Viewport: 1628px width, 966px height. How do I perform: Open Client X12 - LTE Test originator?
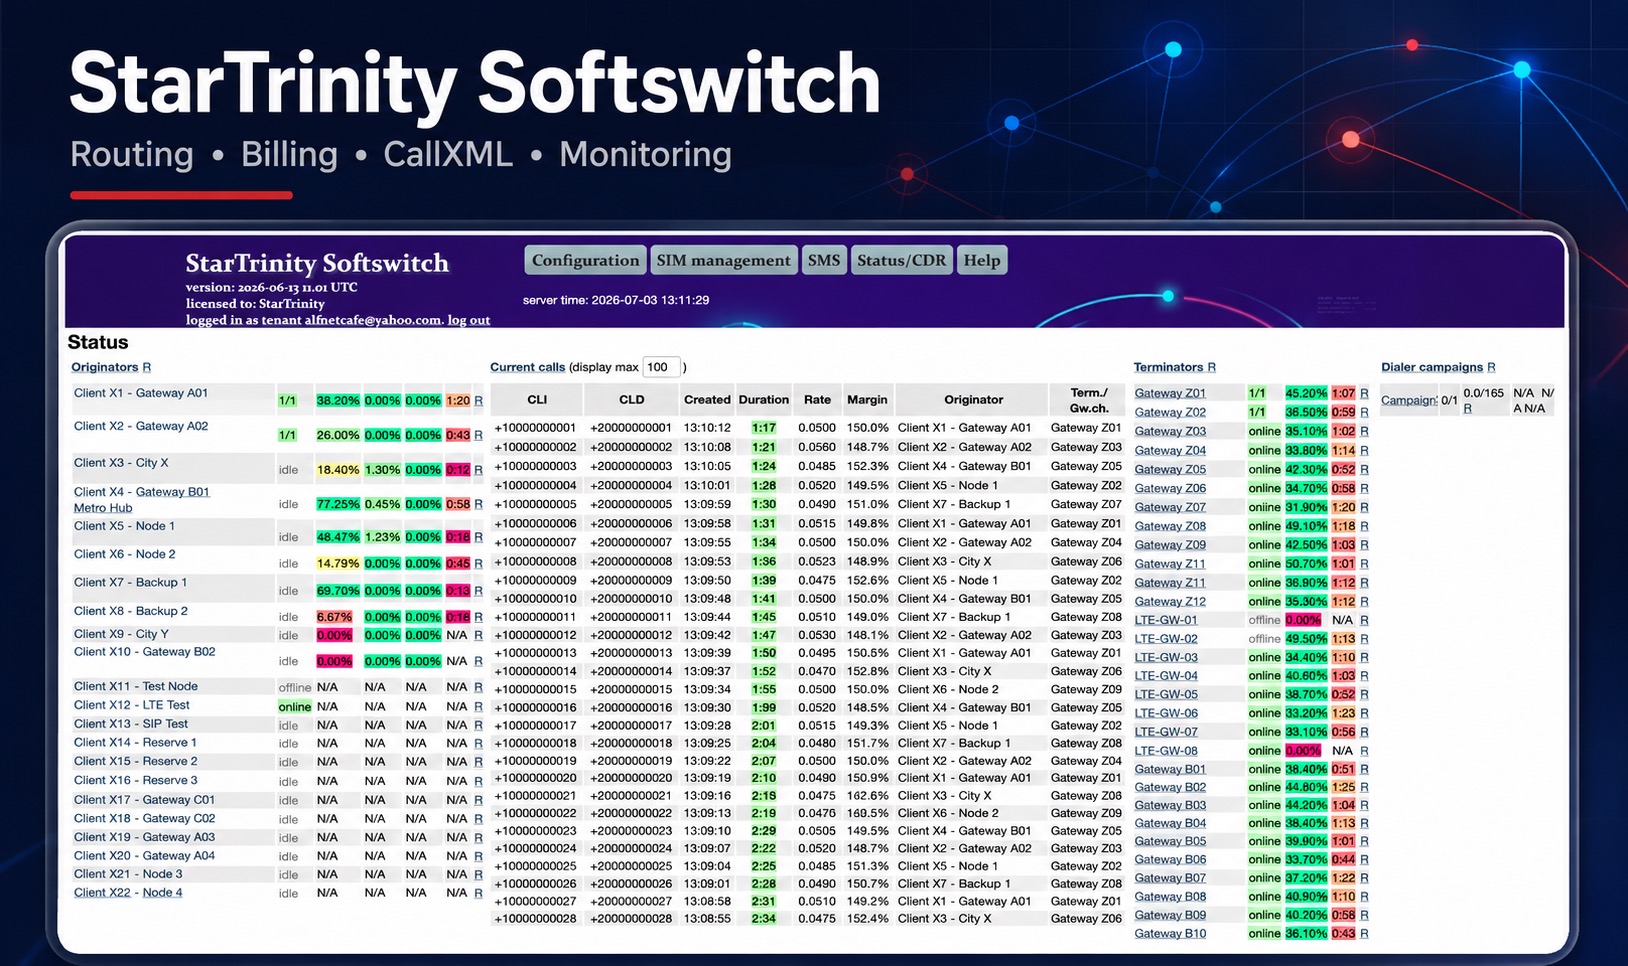pos(131,705)
